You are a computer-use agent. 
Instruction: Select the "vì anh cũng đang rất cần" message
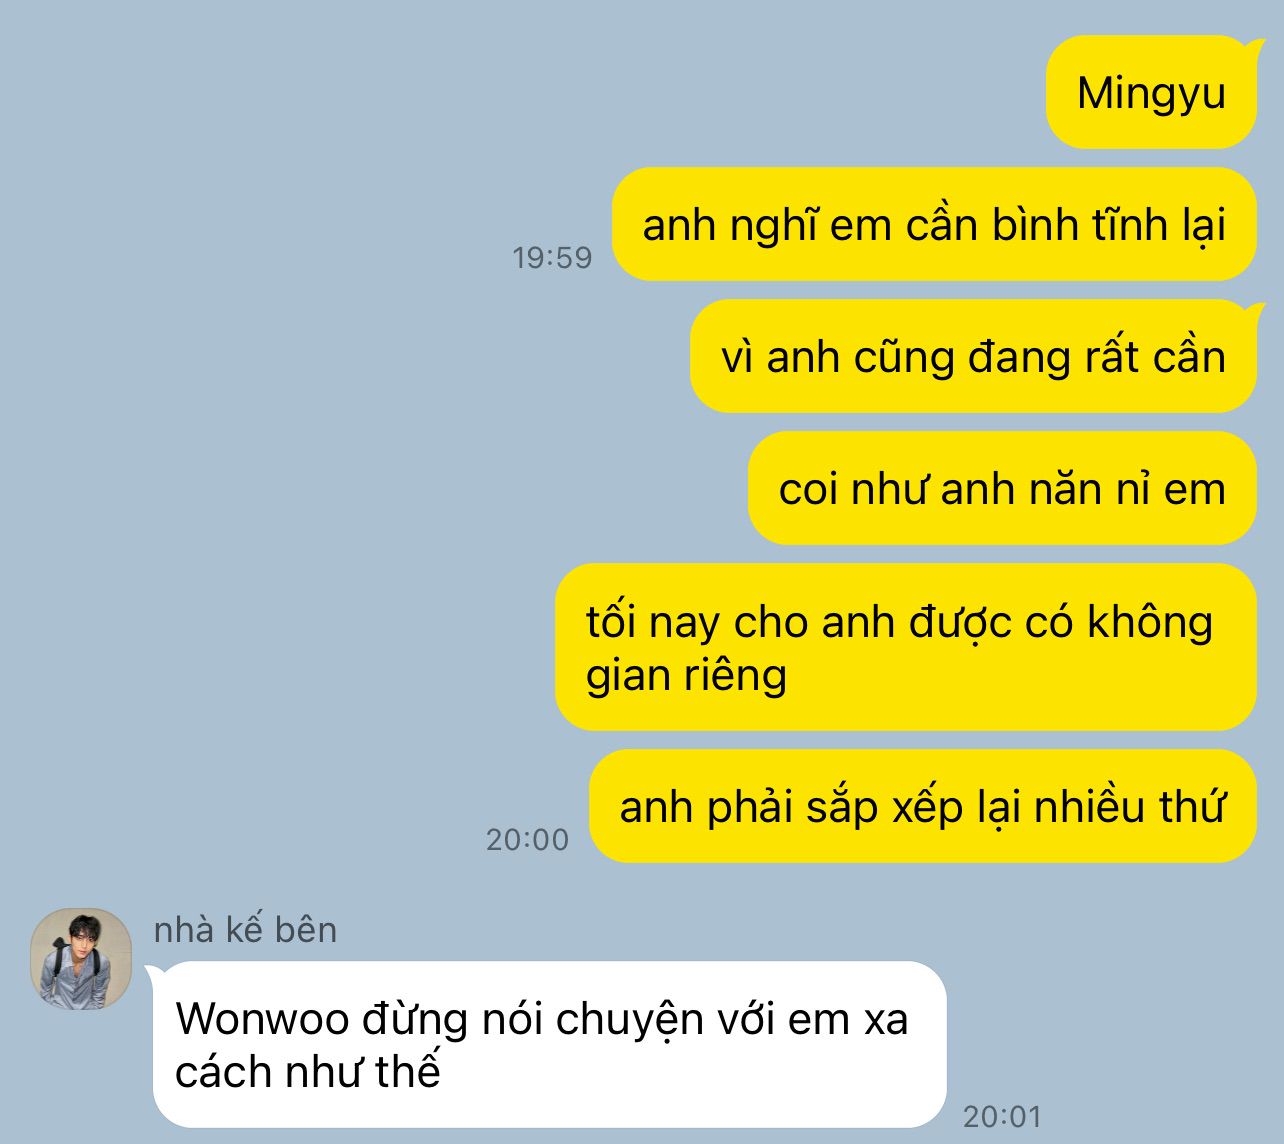point(973,357)
